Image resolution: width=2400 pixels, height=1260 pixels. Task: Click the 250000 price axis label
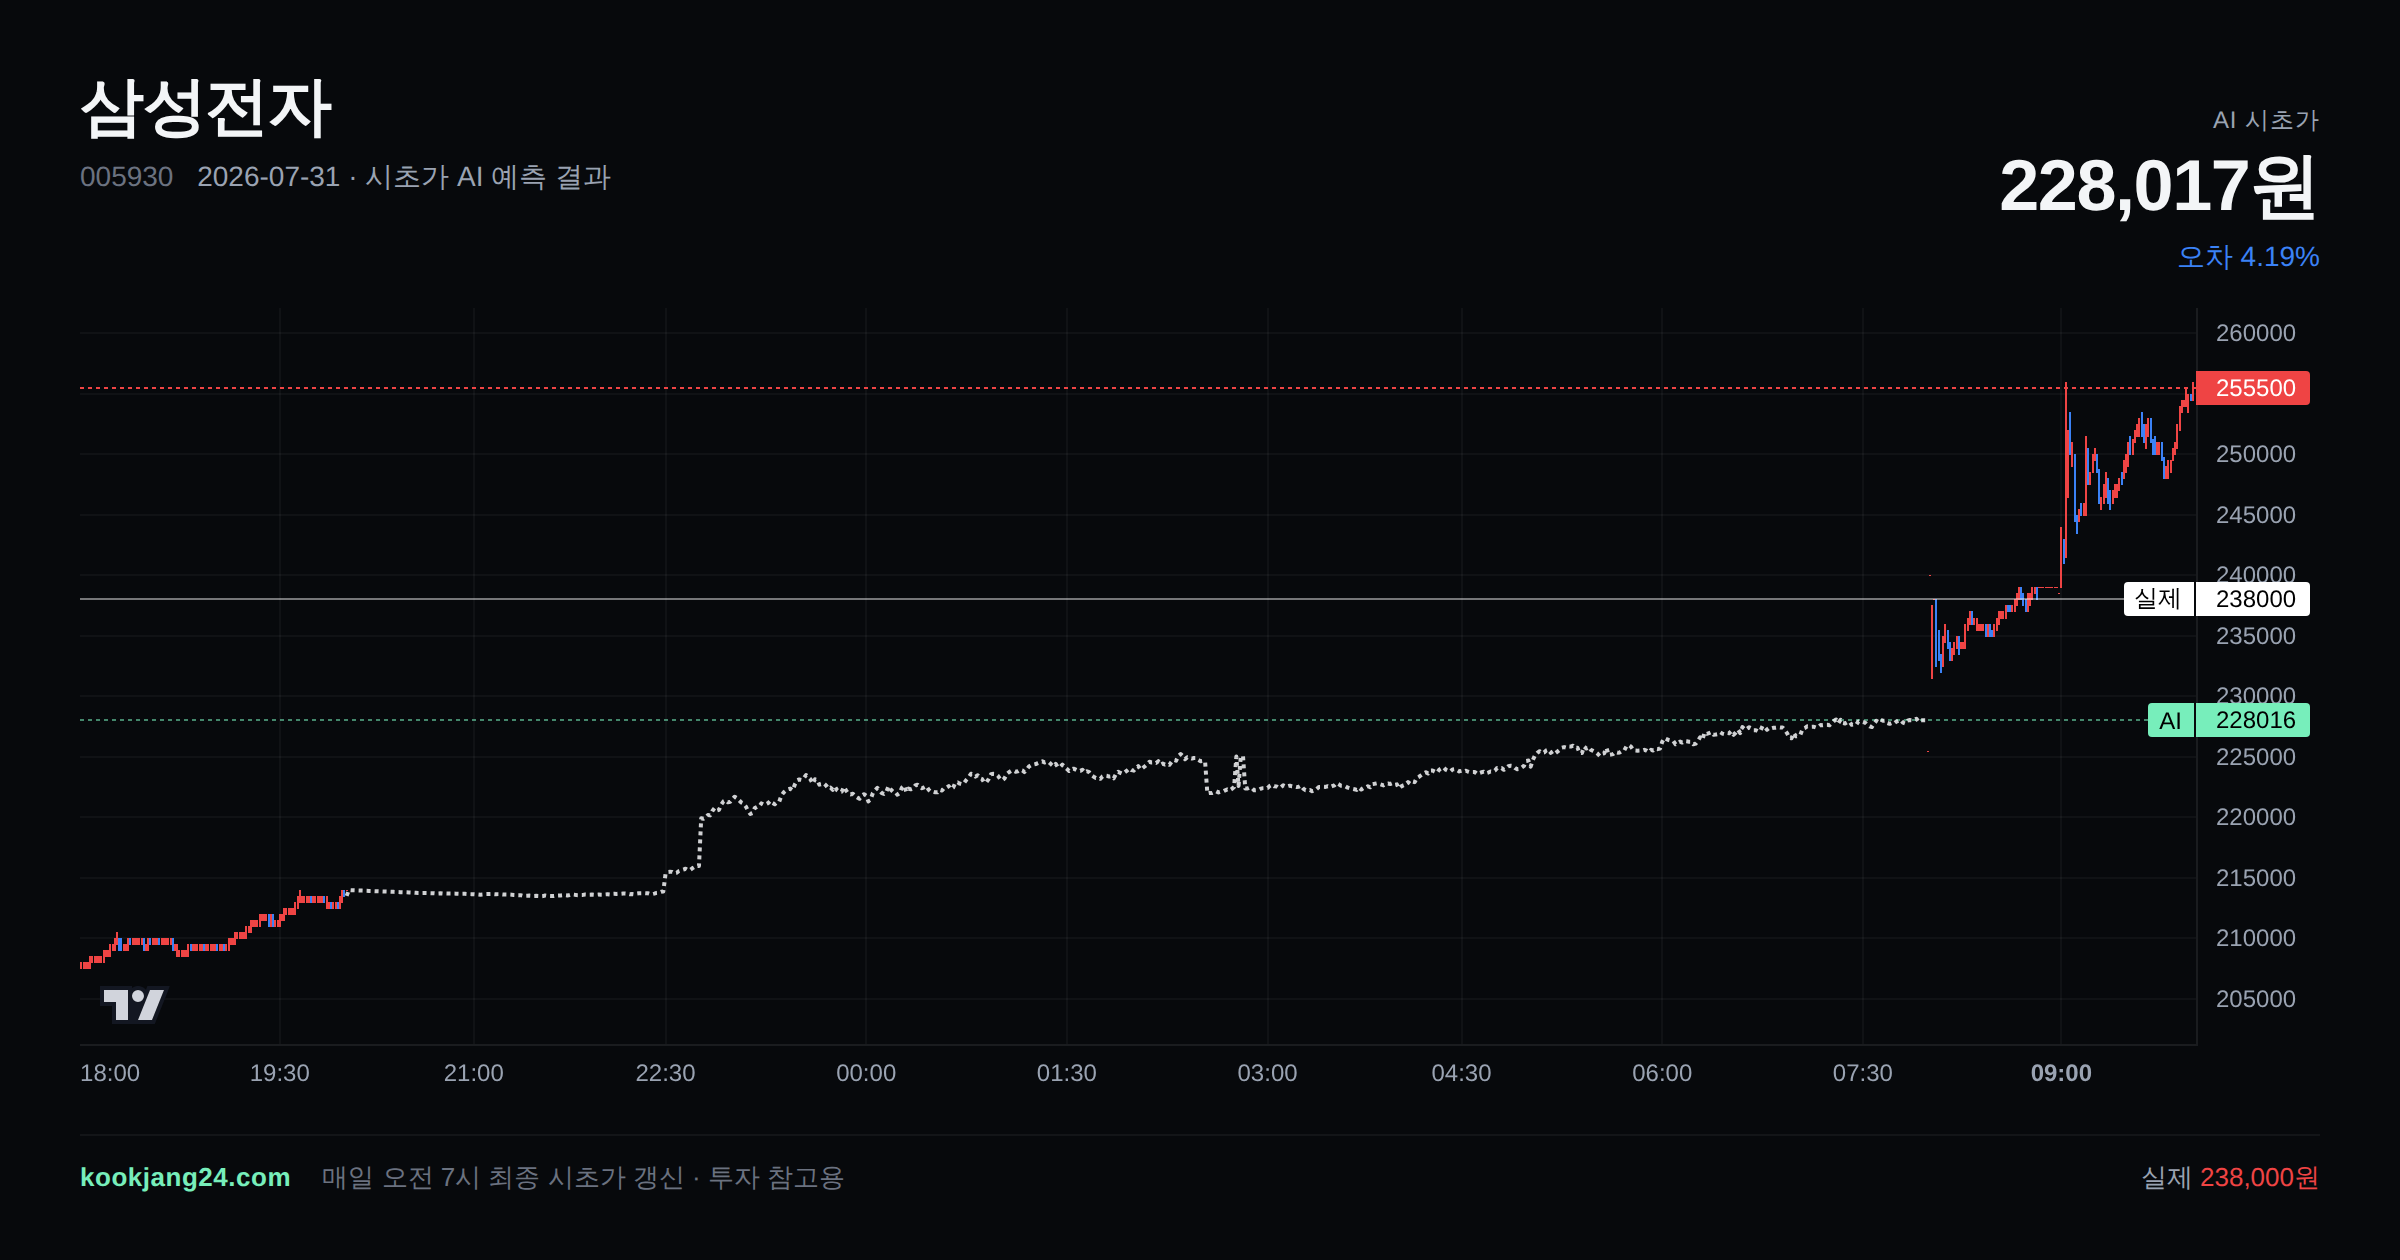(2256, 454)
